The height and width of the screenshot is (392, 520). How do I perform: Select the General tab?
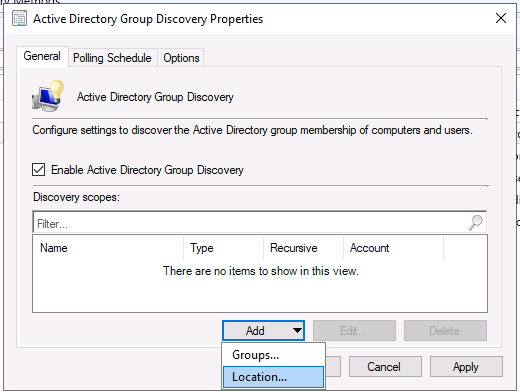(42, 56)
